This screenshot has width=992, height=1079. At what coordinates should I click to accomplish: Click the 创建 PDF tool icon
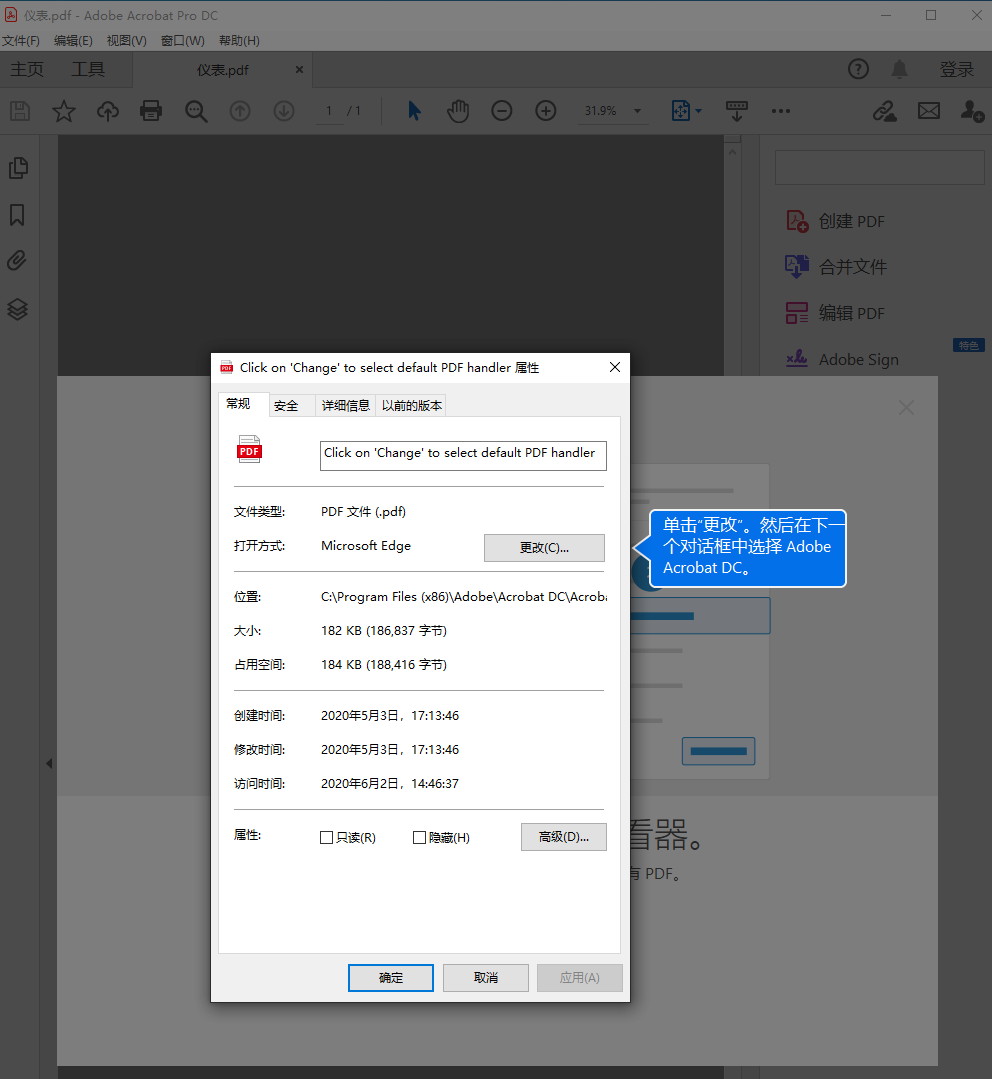pos(797,221)
